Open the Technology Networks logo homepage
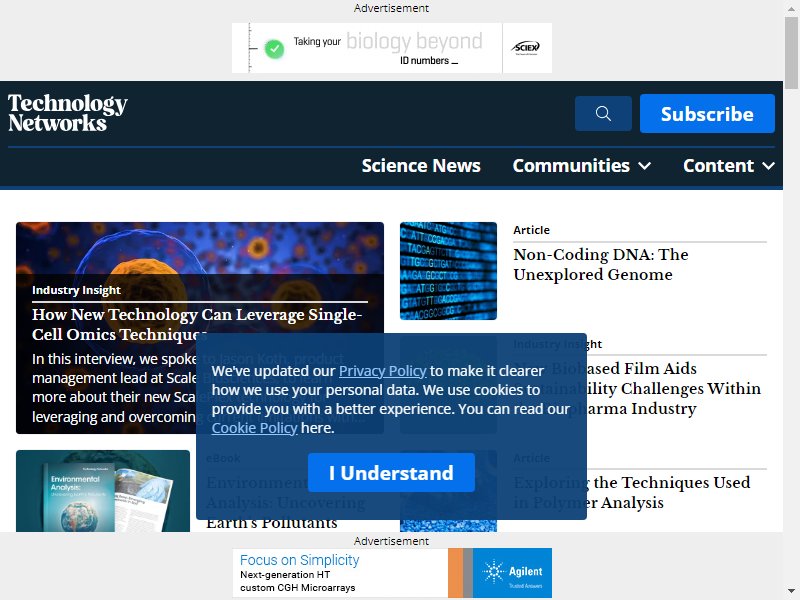The width and height of the screenshot is (800, 600). point(67,113)
